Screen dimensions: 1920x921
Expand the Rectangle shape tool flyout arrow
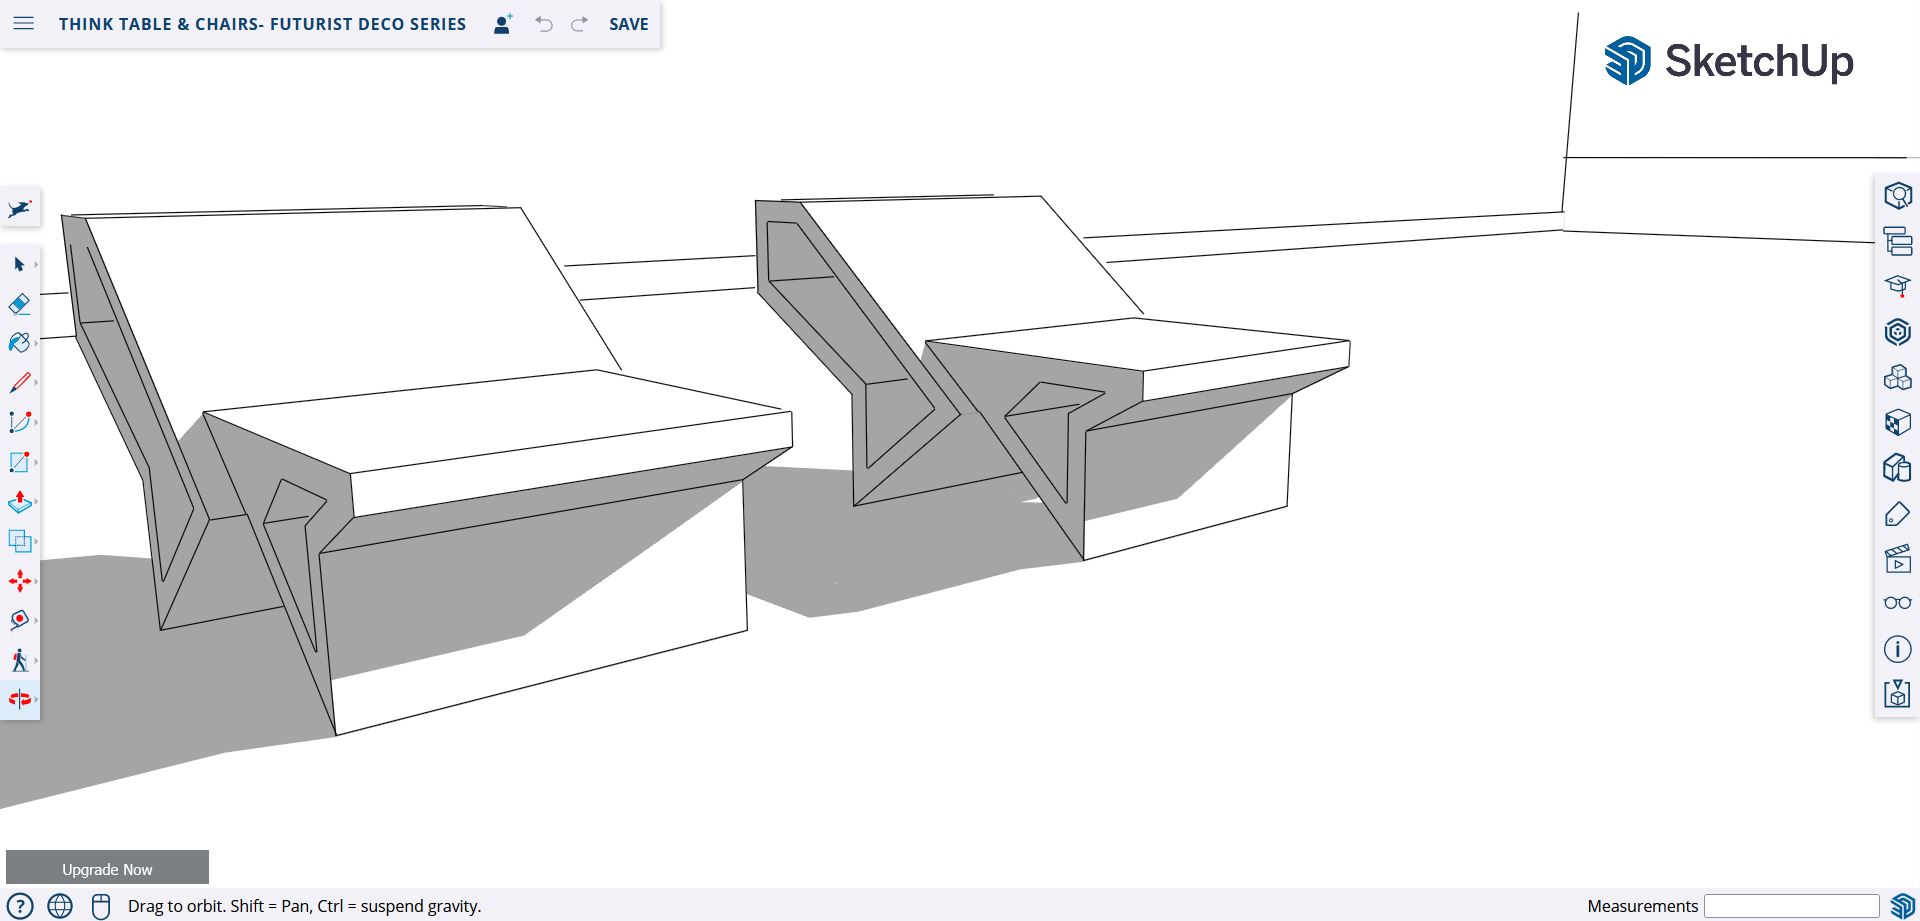[36, 462]
